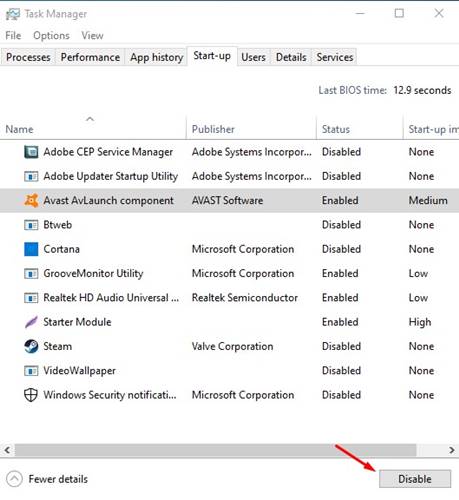The image size is (459, 500).
Task: Click the Steam startup entry icon
Action: (x=31, y=346)
